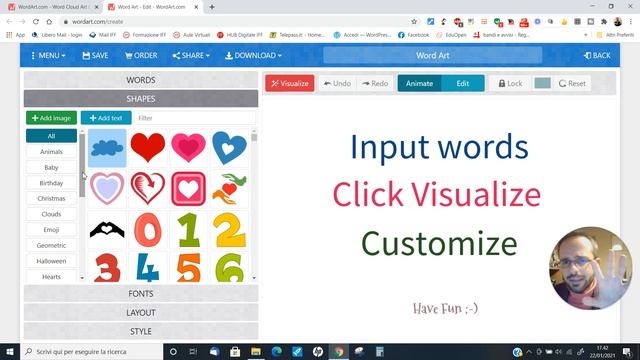Click the red Visualize button
This screenshot has height=360, width=640.
pyautogui.click(x=290, y=83)
